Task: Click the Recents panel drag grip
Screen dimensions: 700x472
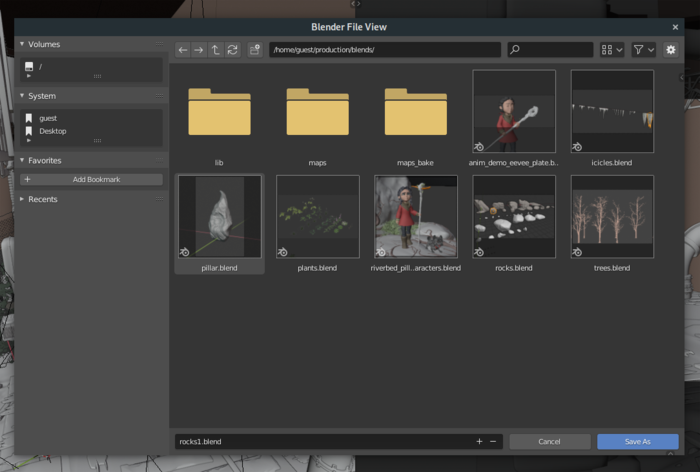Action: coord(159,199)
